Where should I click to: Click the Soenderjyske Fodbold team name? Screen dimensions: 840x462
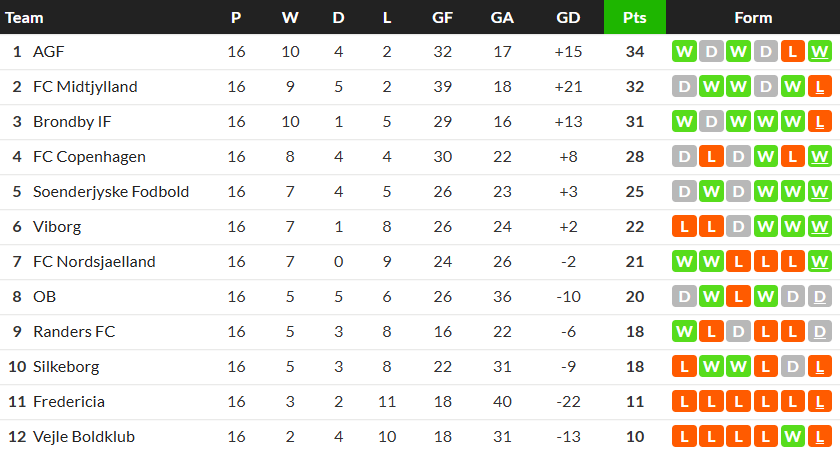(x=111, y=192)
